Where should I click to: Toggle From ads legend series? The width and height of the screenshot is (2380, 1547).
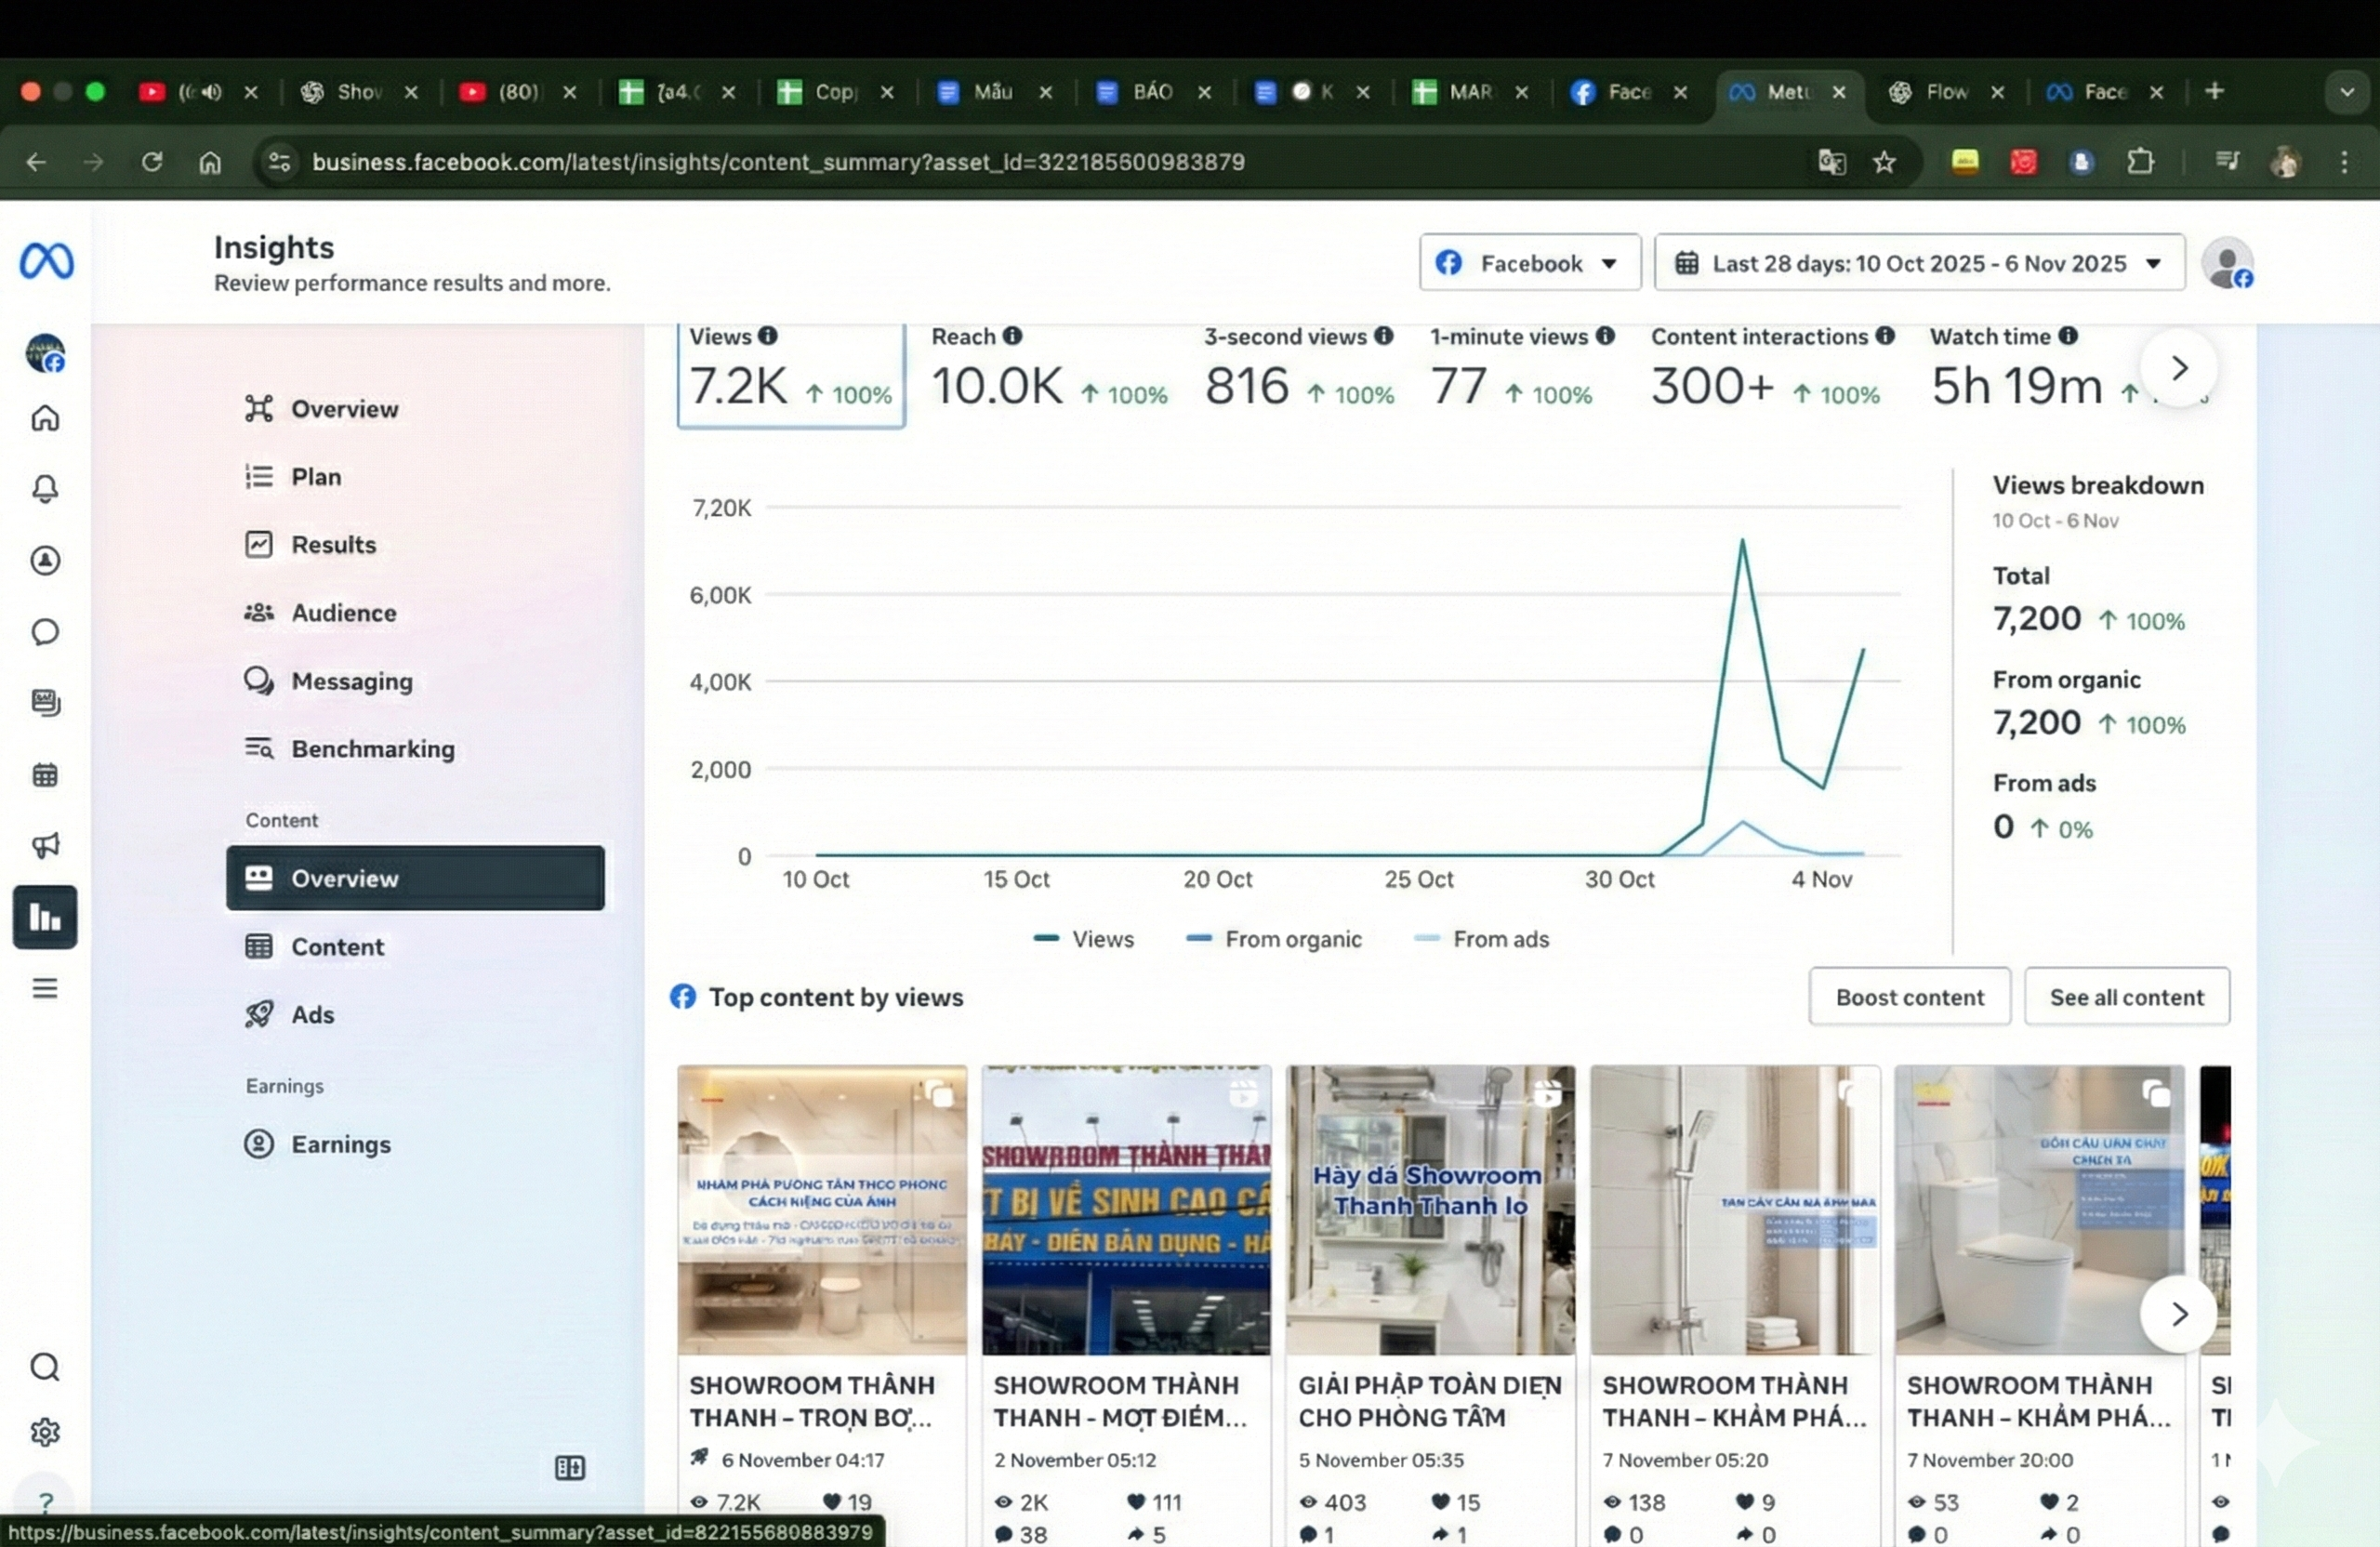point(1482,939)
